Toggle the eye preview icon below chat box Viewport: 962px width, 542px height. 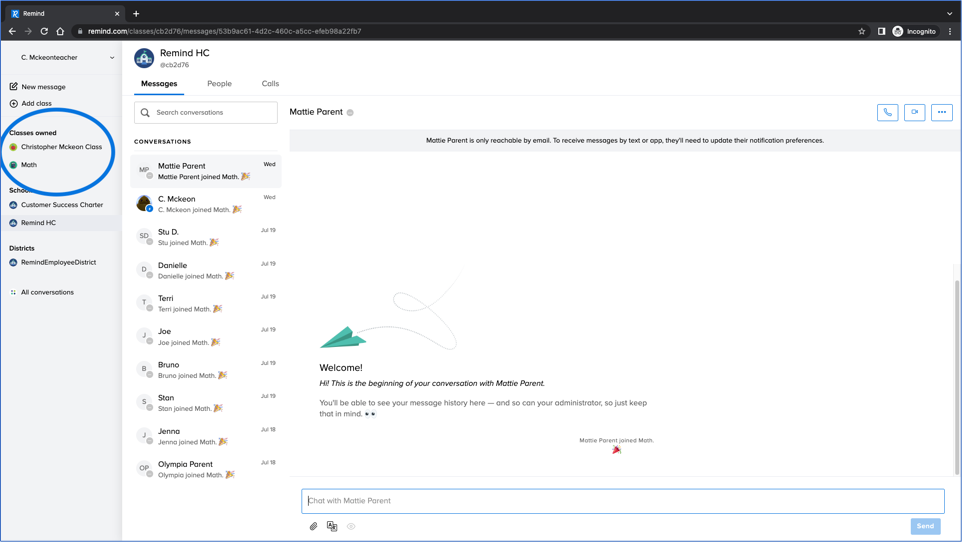(x=351, y=526)
